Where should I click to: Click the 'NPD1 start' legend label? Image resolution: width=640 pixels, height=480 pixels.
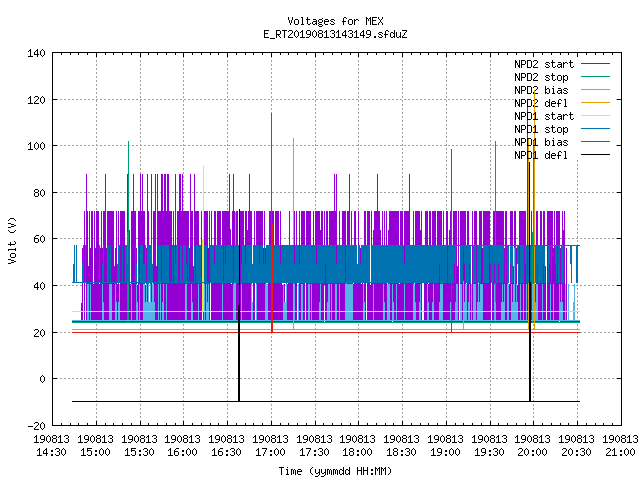point(544,116)
